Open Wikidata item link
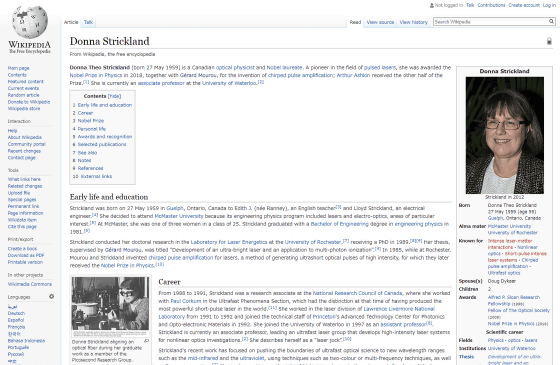This screenshot has height=365, width=560. point(22,220)
